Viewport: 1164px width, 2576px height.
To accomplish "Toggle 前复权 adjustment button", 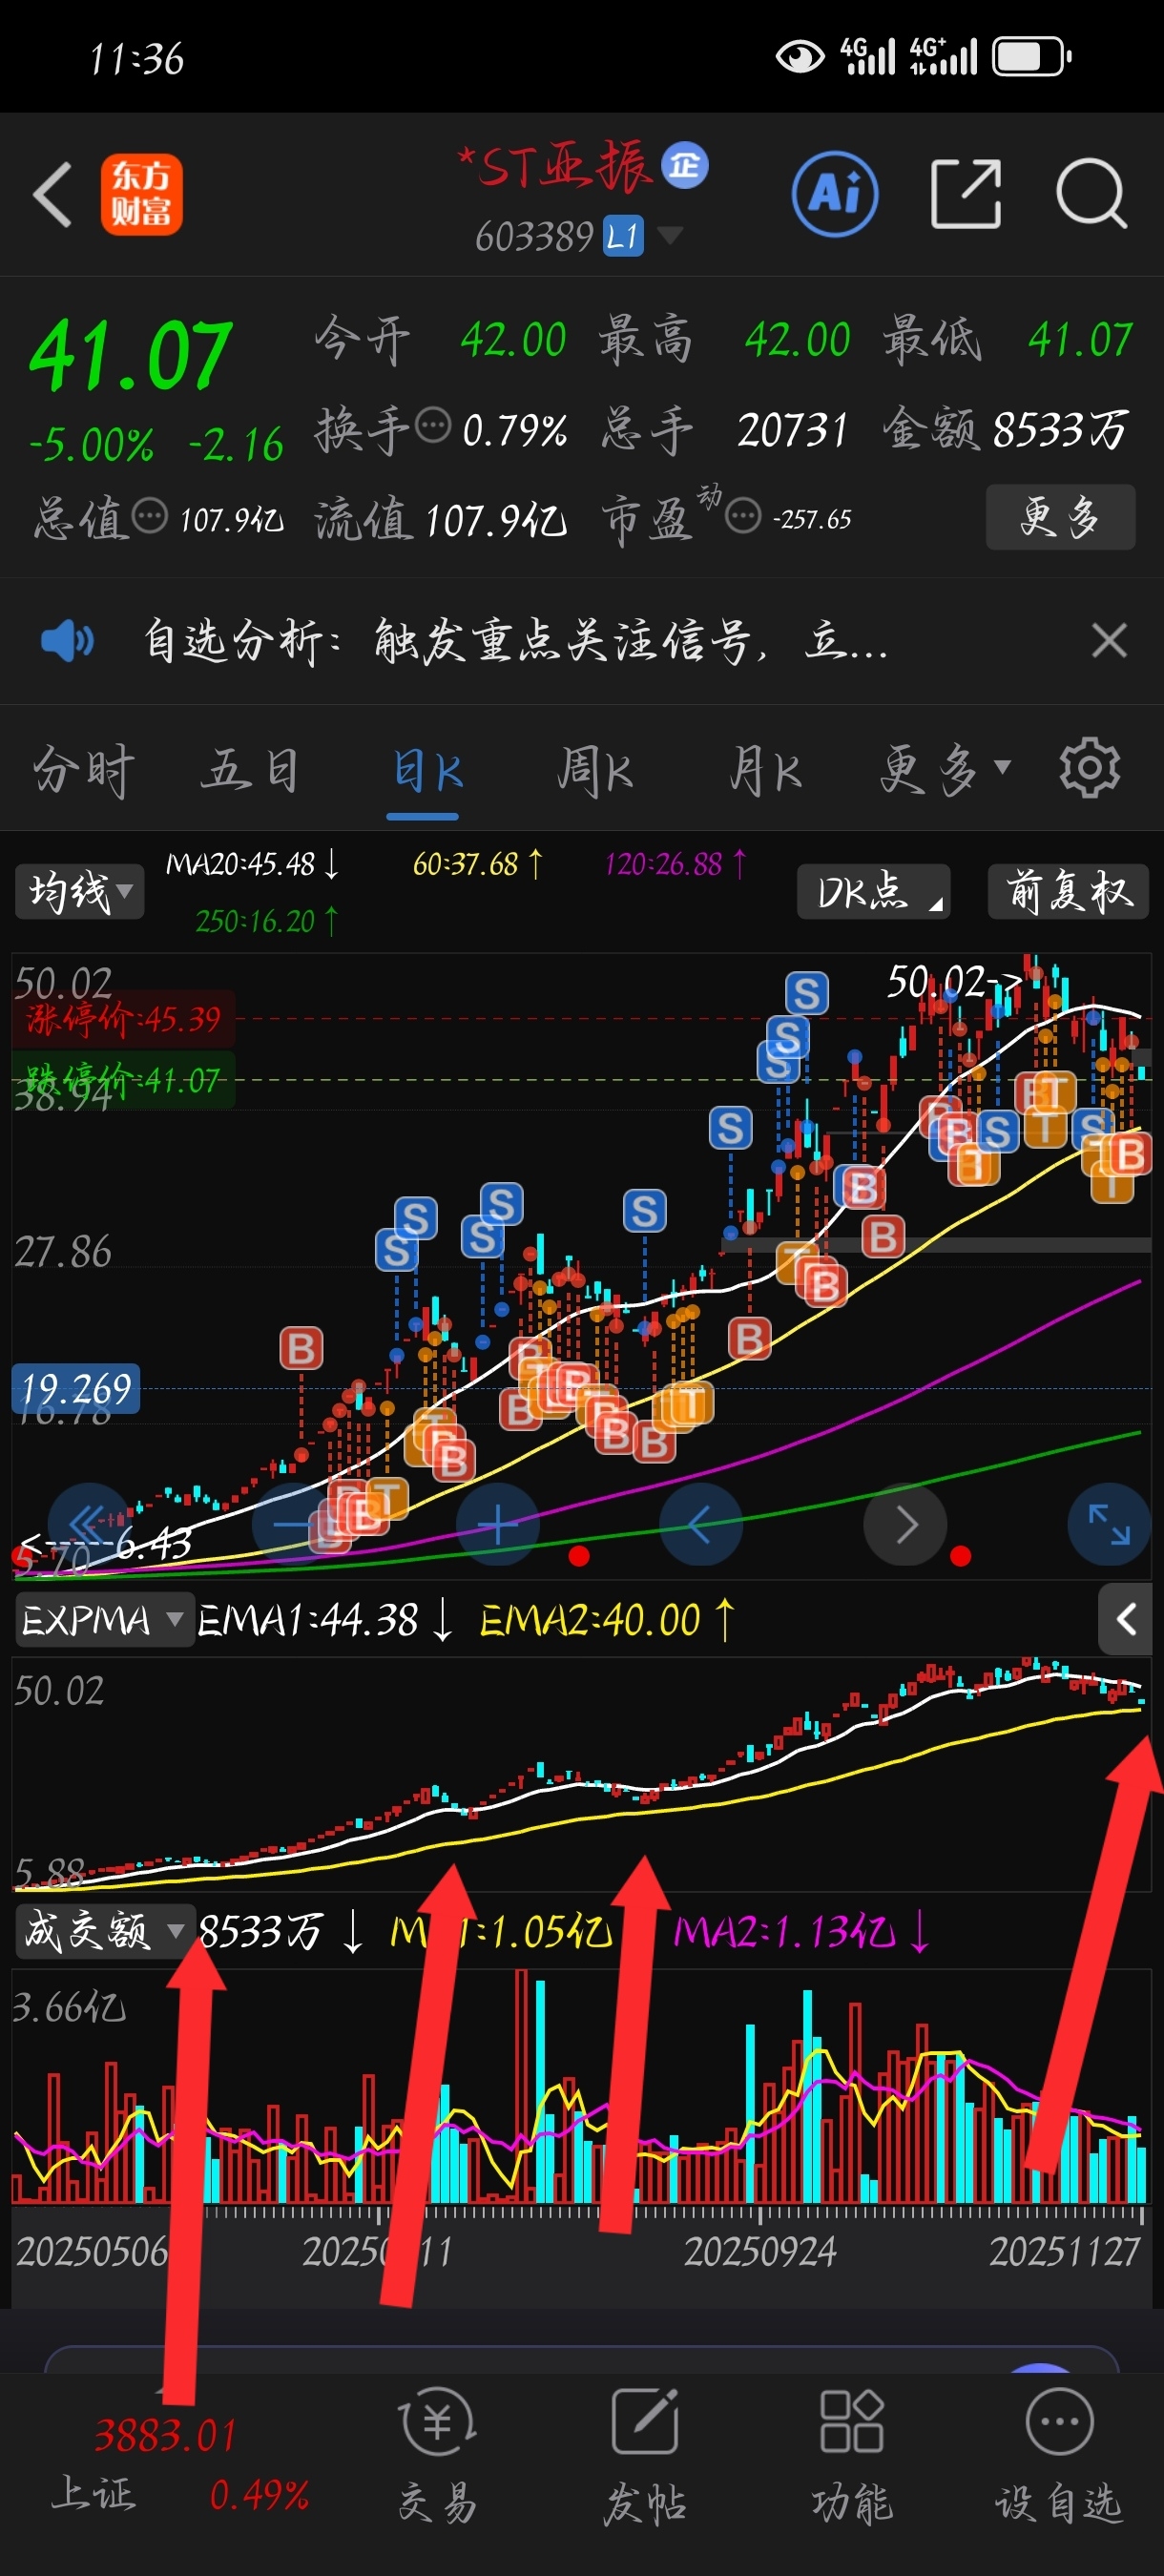I will point(1068,891).
